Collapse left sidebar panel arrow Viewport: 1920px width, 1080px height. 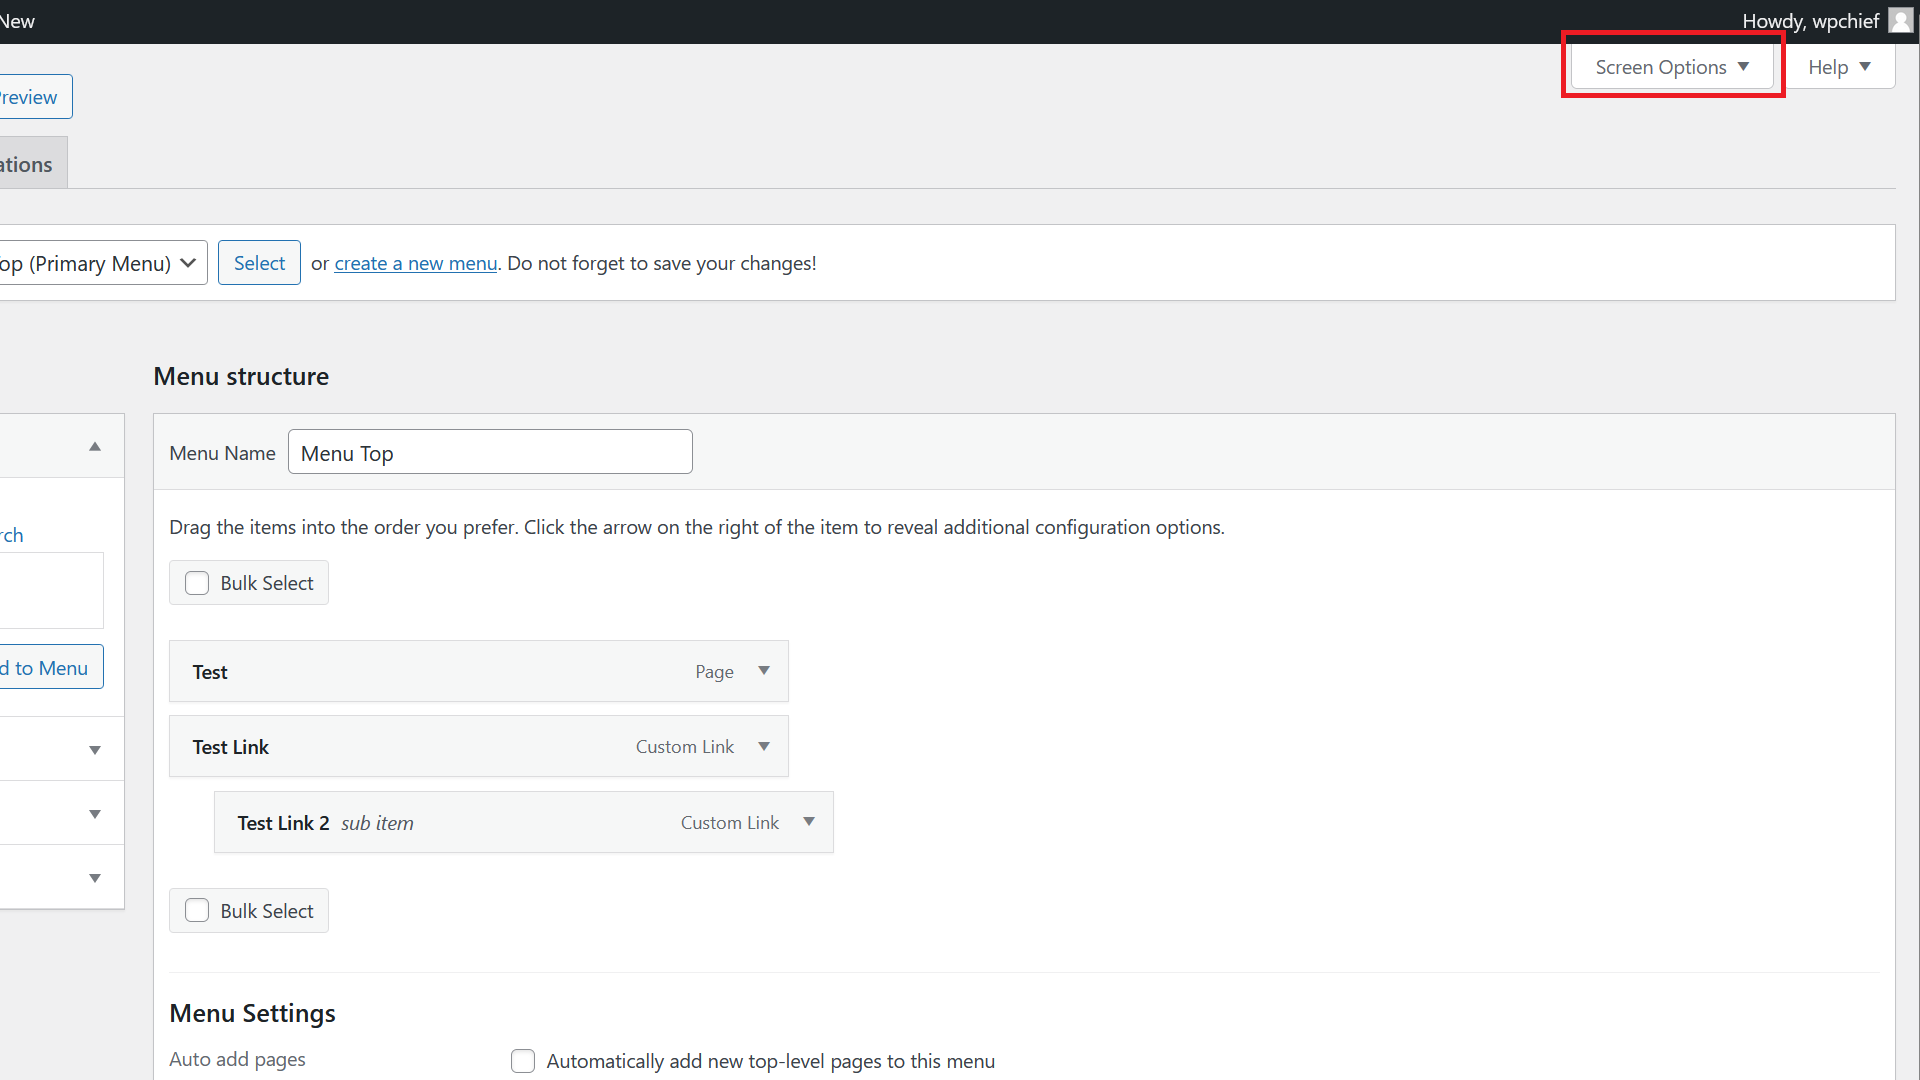94,448
